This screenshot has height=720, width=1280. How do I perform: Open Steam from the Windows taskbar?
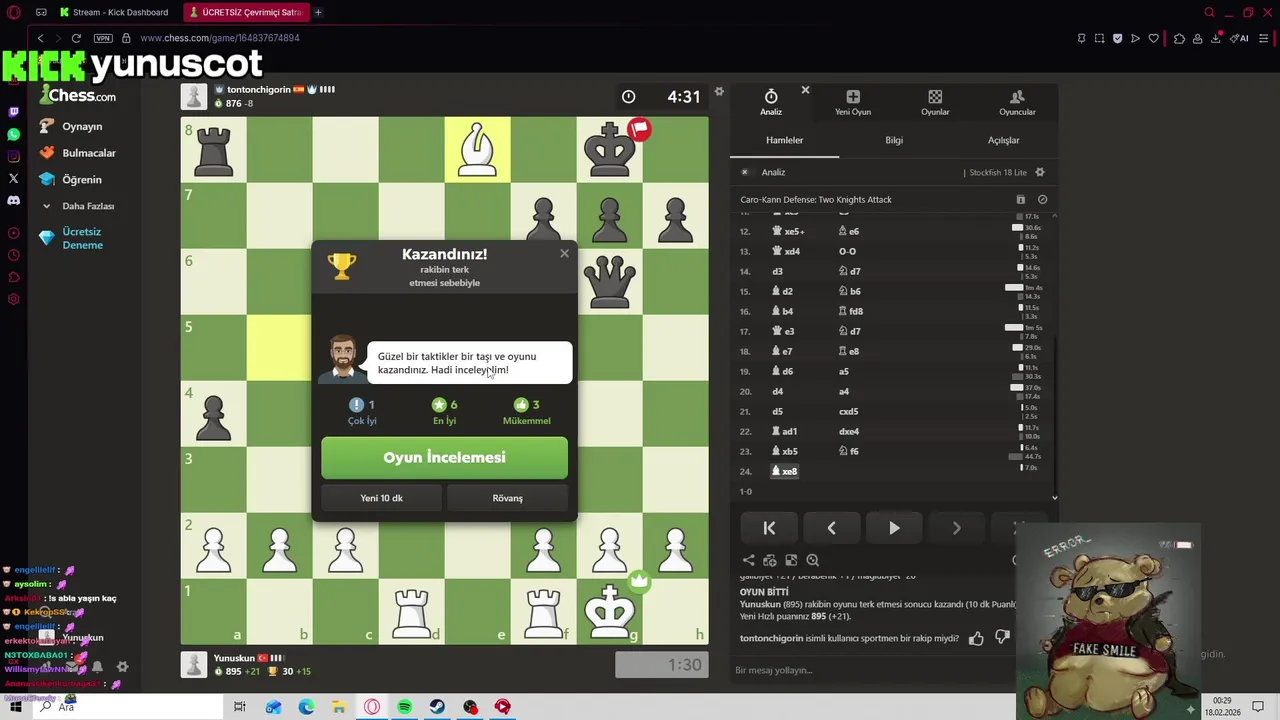point(437,707)
